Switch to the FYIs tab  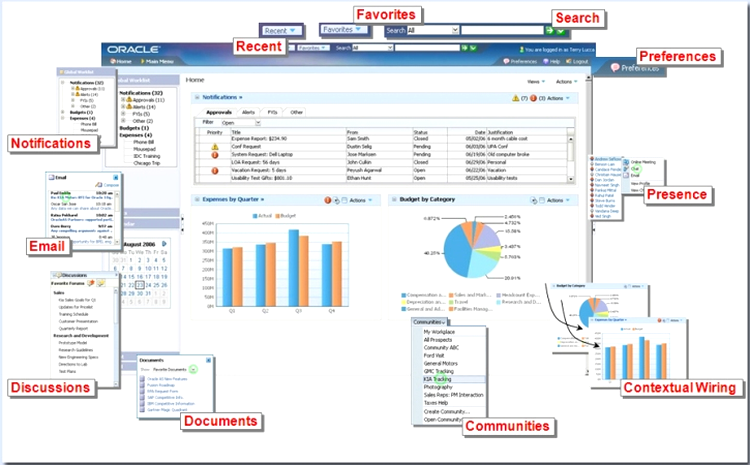pyautogui.click(x=272, y=112)
